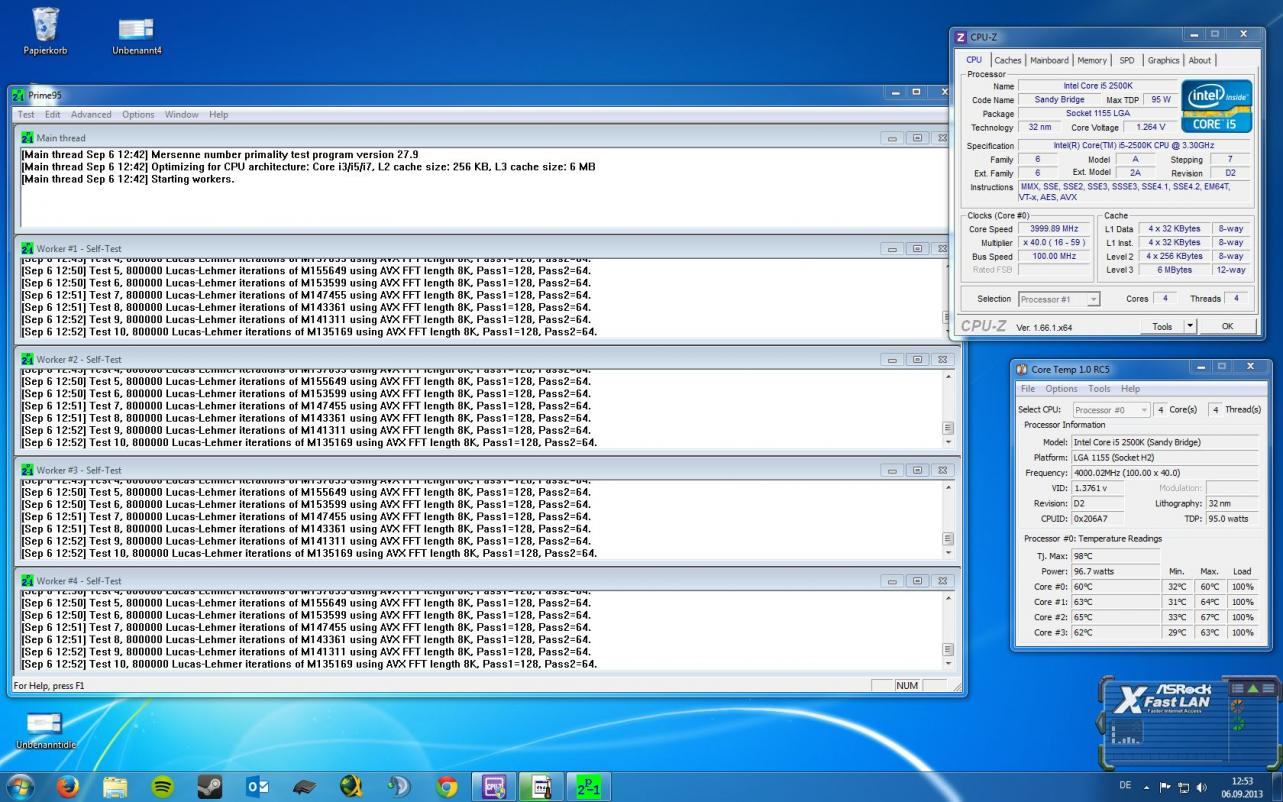Screen dimensions: 1283x802
Task: Switch to the Caches tab in CPU-Z
Action: (x=1007, y=60)
